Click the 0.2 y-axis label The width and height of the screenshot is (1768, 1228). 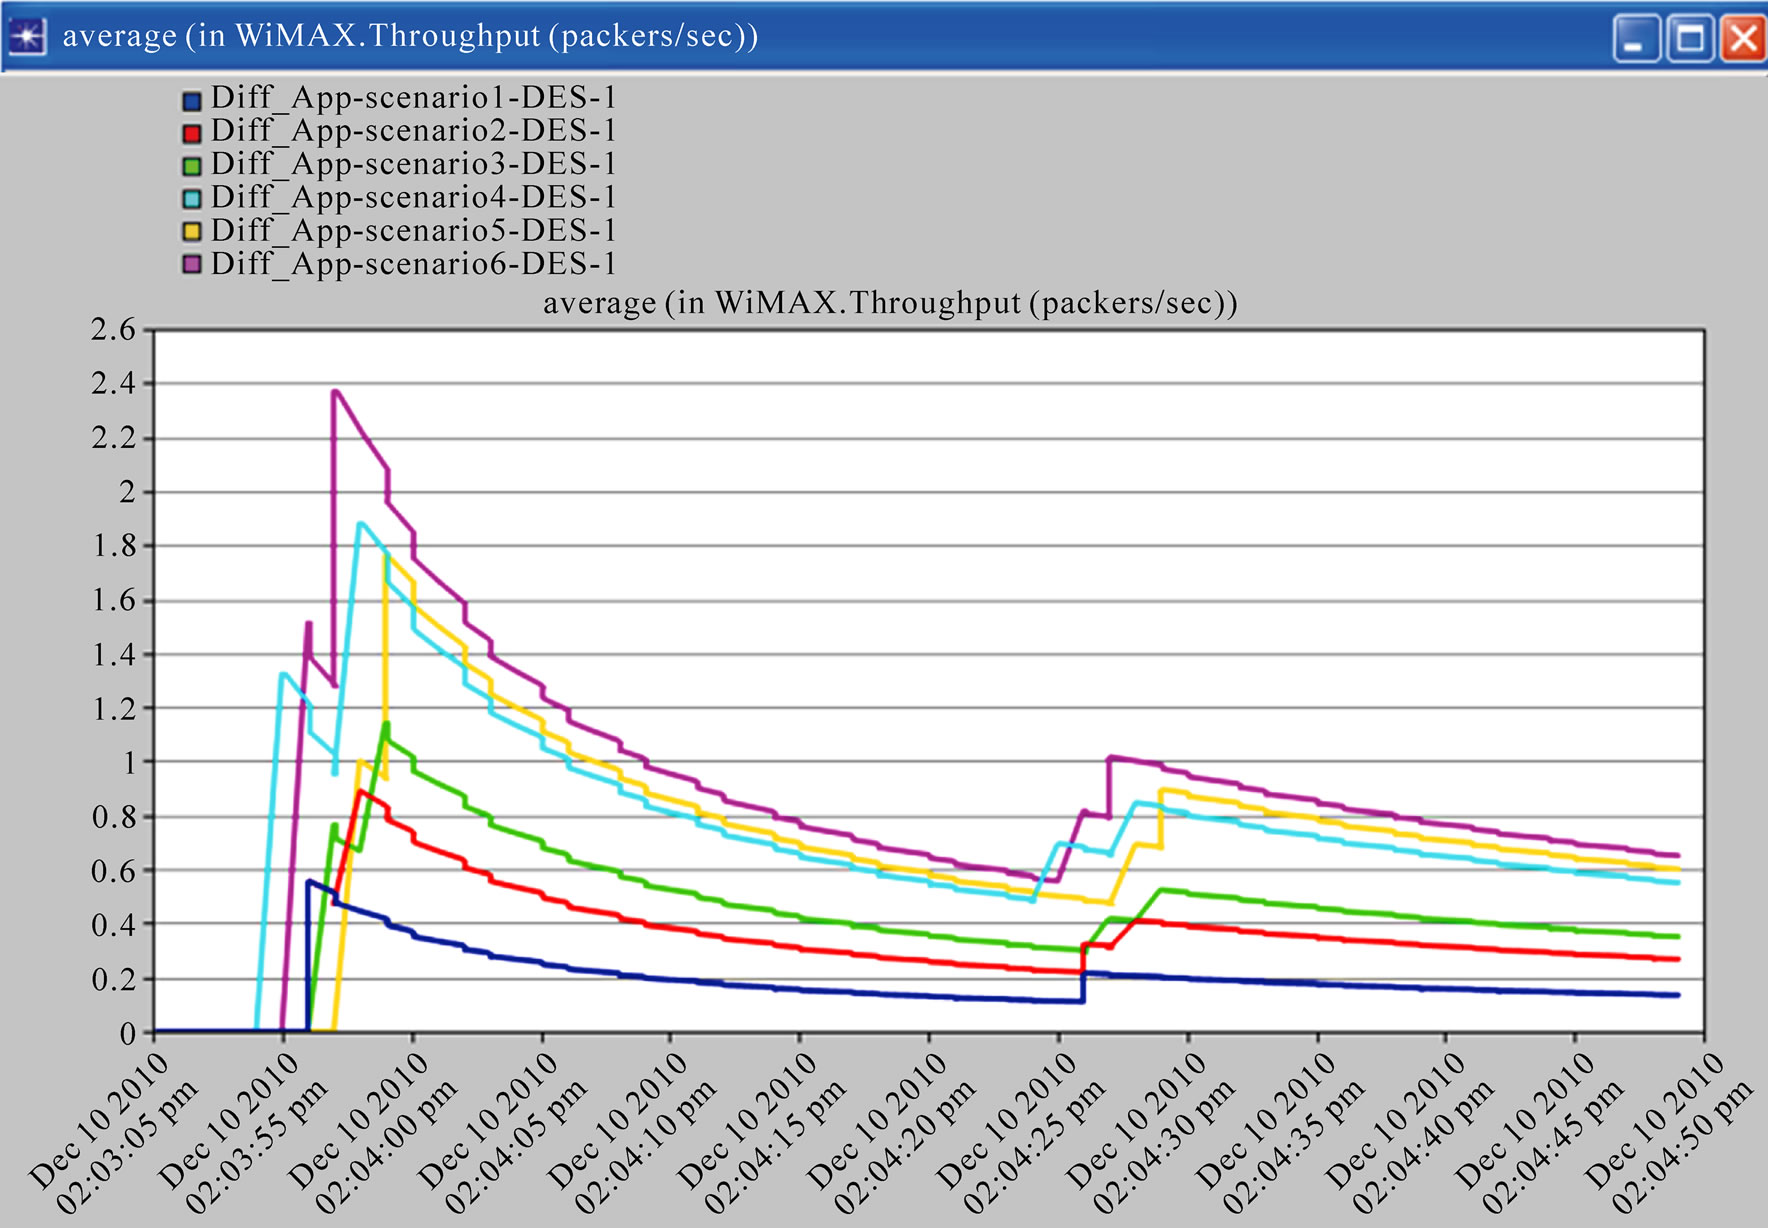[x=113, y=979]
